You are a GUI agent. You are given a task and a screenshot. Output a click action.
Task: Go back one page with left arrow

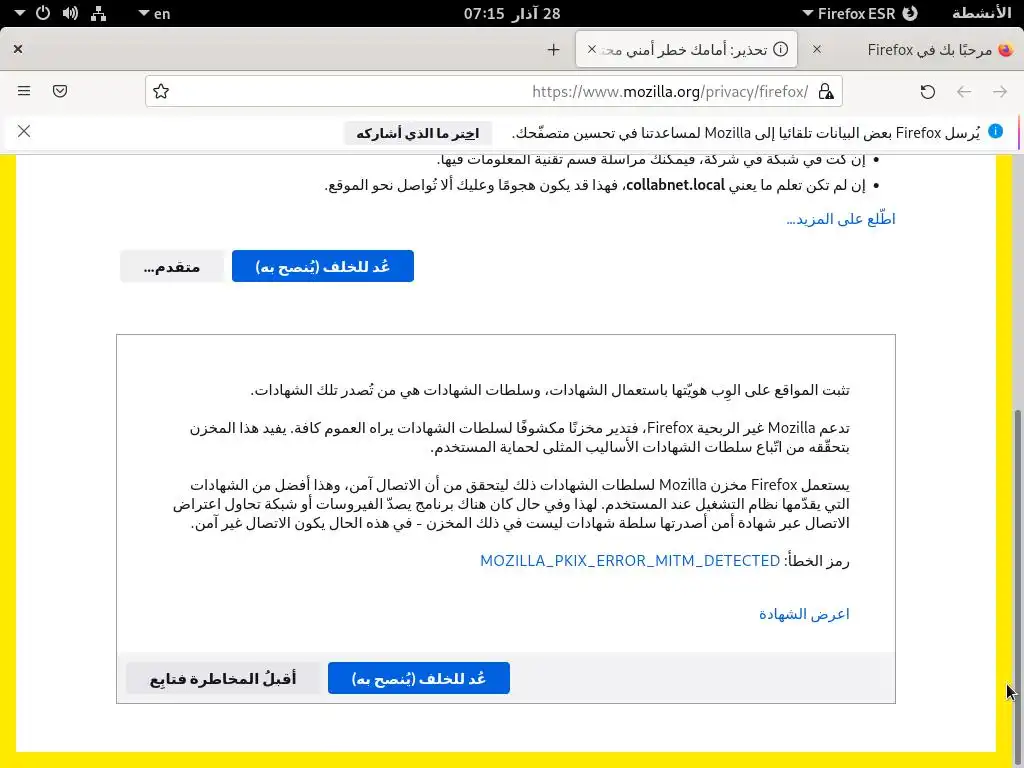coord(964,91)
